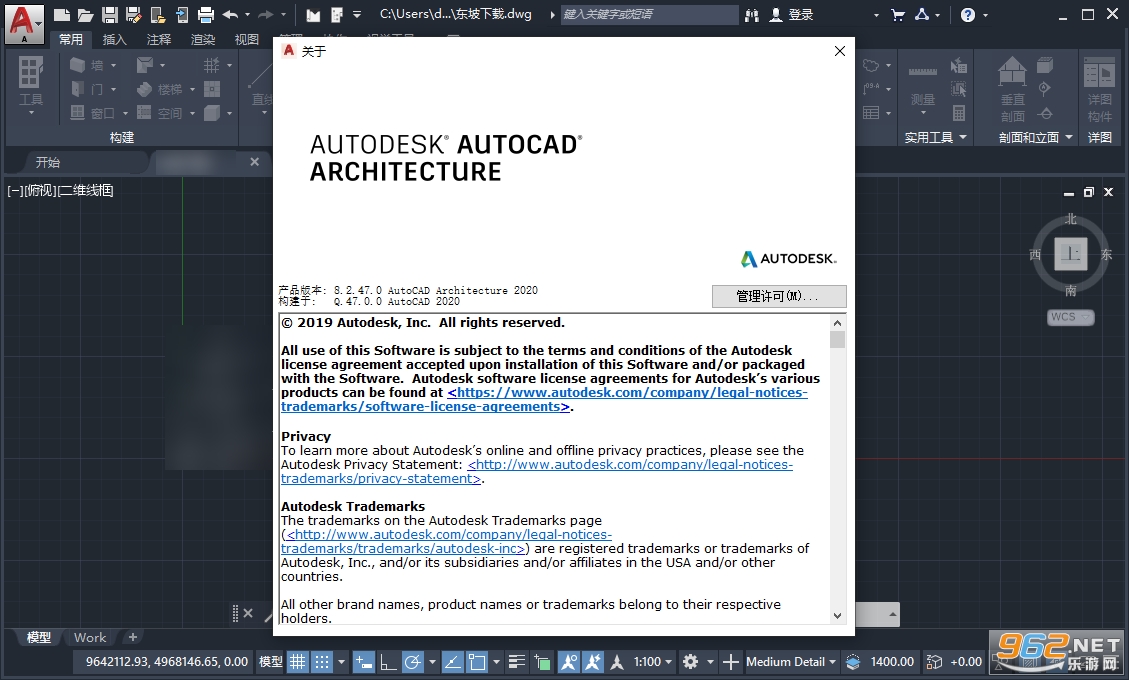
Task: Click the ViewCube top face
Action: point(1071,254)
